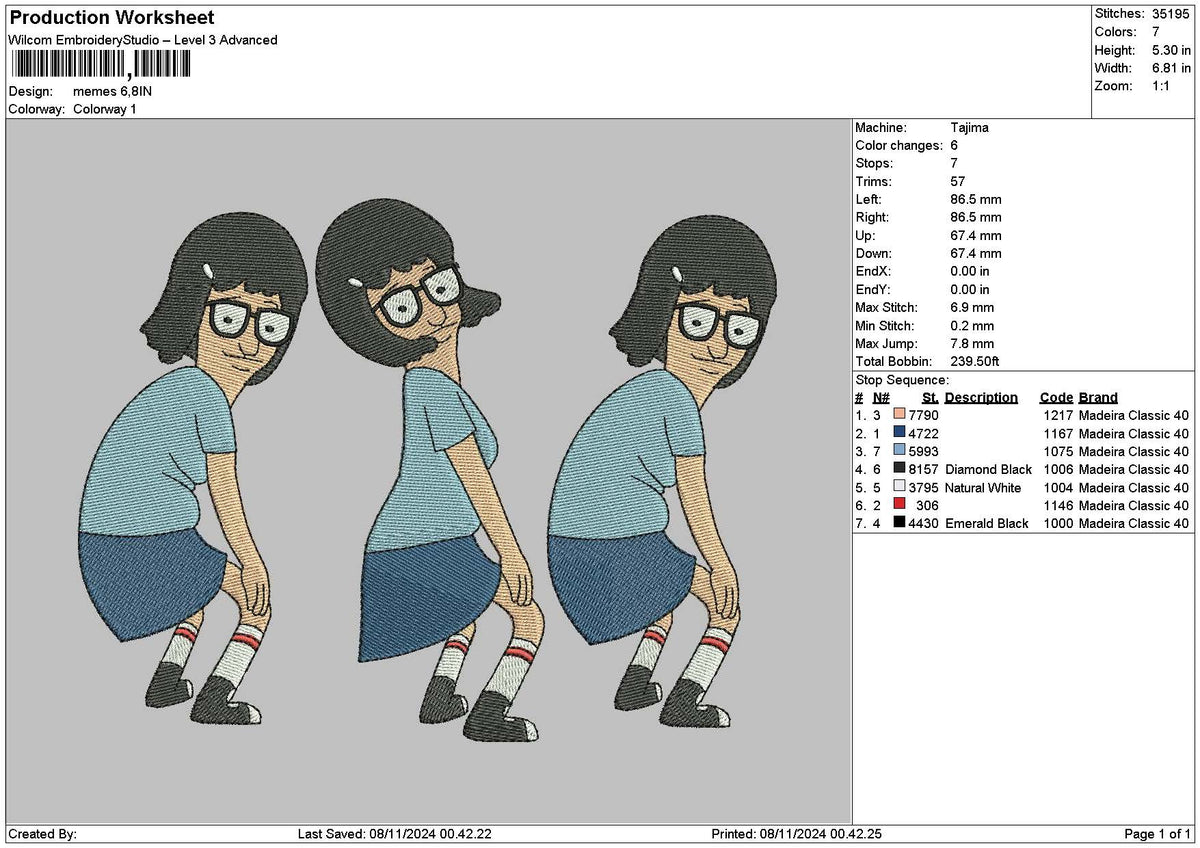Click the 'Natural White' description

click(x=983, y=487)
